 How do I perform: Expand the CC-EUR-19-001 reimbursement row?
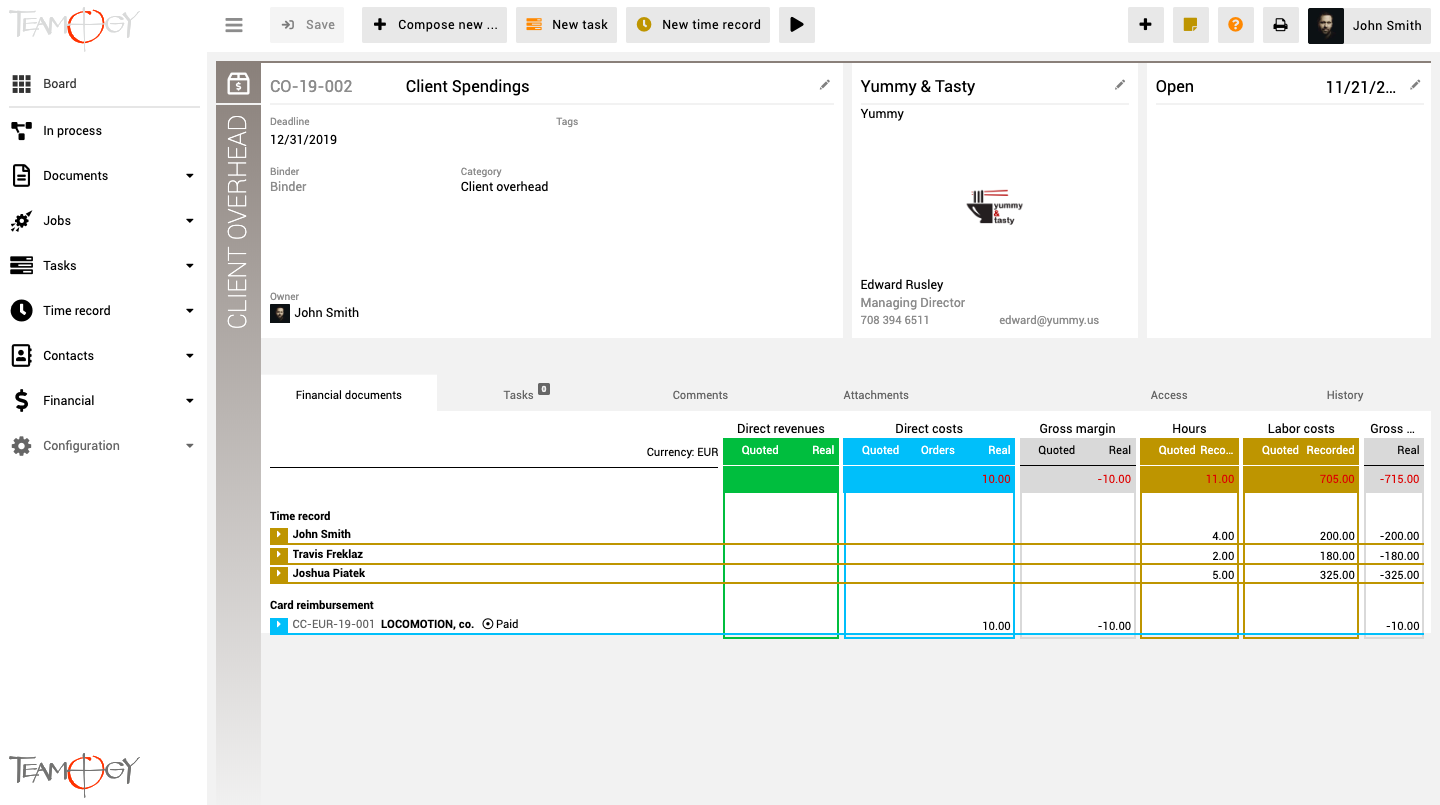coord(279,625)
